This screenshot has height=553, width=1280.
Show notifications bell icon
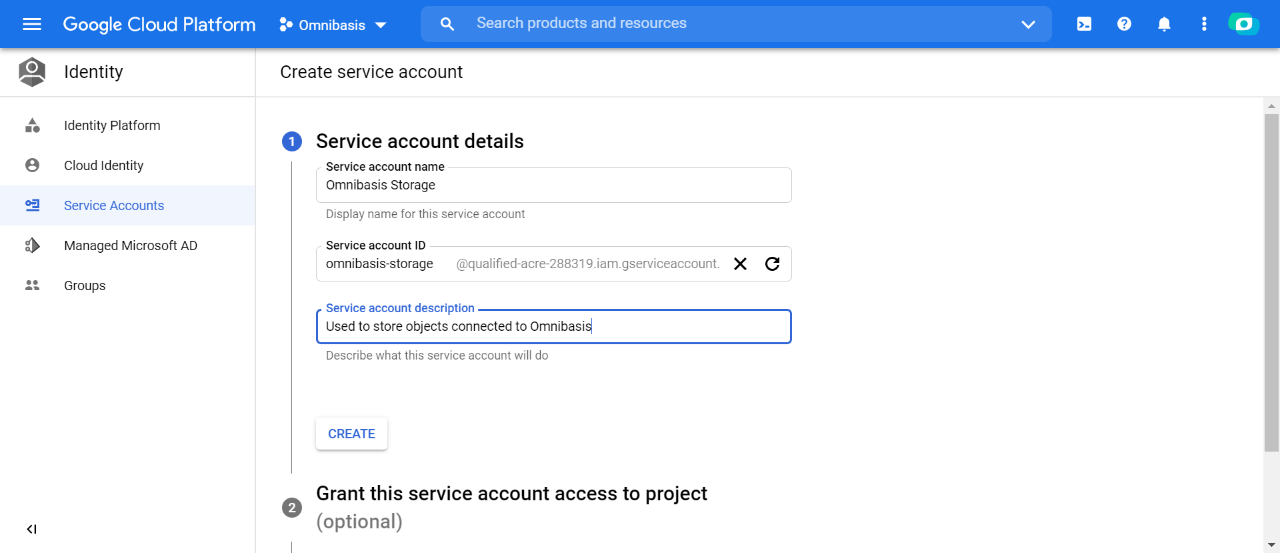tap(1164, 24)
